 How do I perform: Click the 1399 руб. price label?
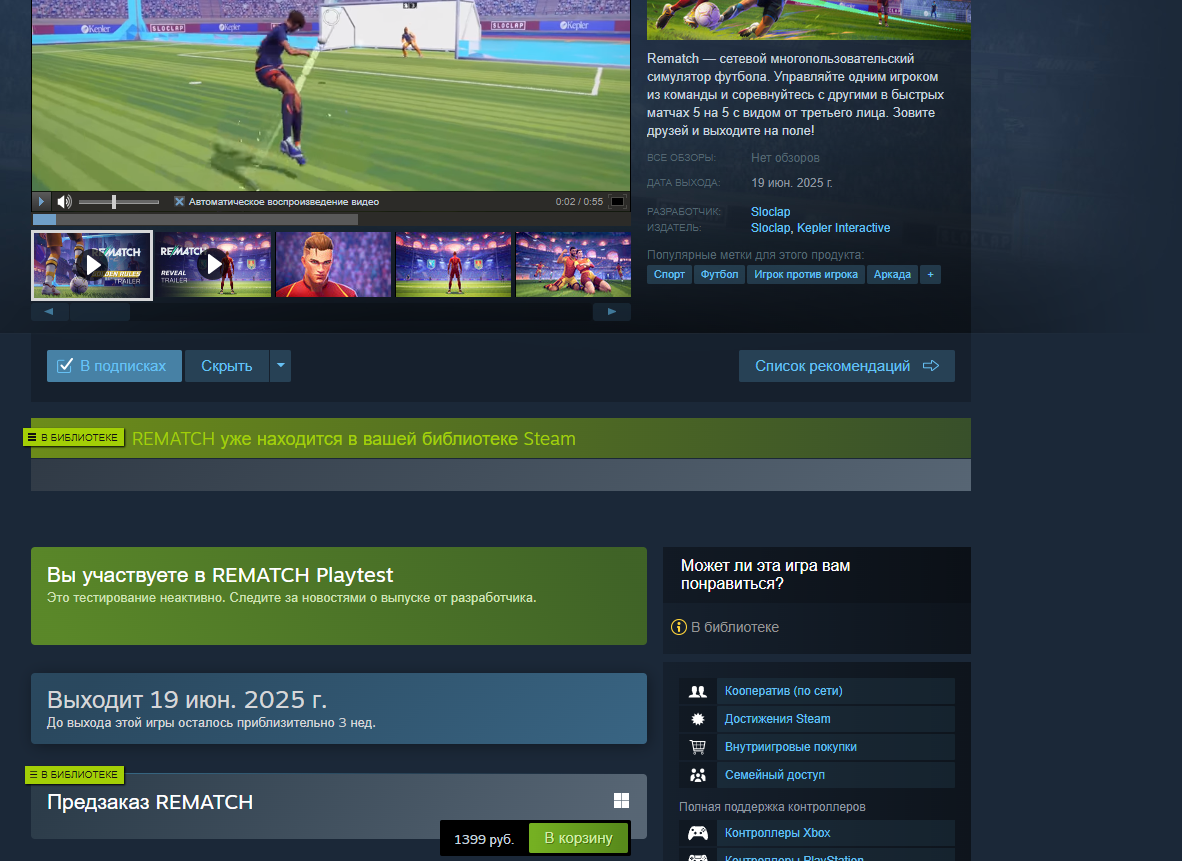[x=483, y=839]
